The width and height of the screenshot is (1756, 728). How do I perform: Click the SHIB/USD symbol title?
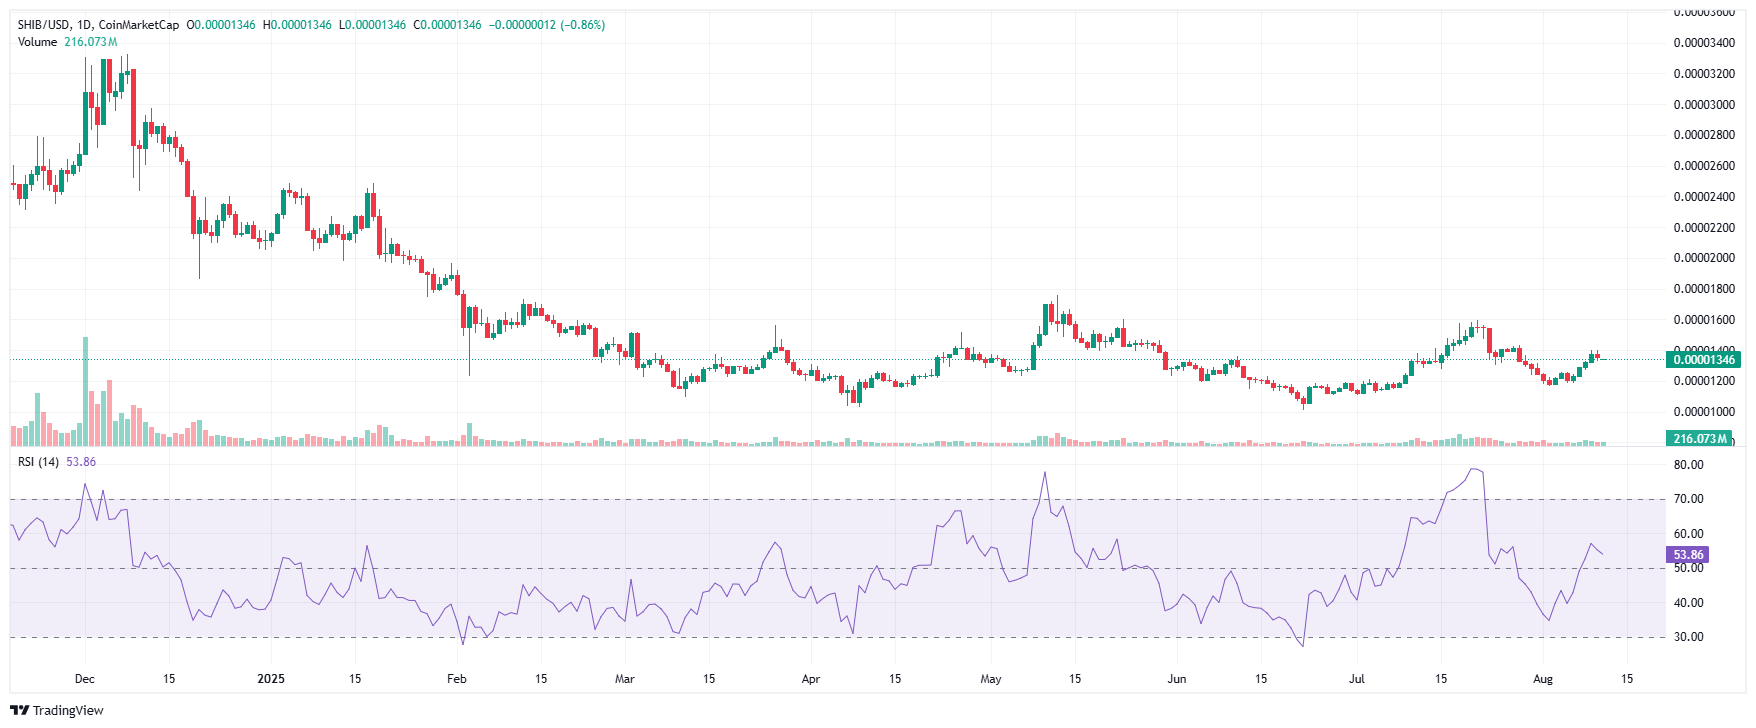44,25
